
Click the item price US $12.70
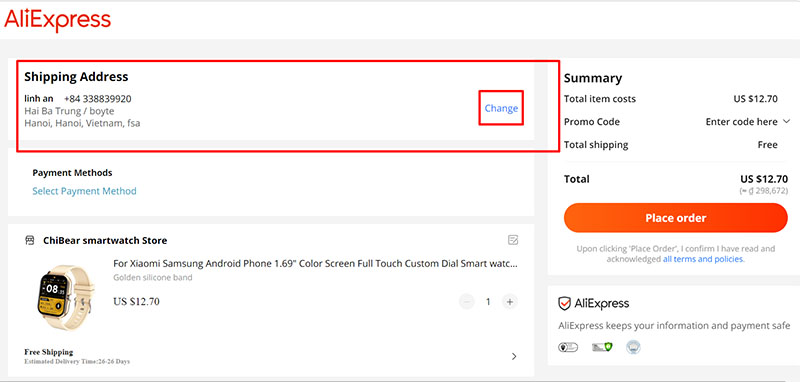tap(136, 302)
